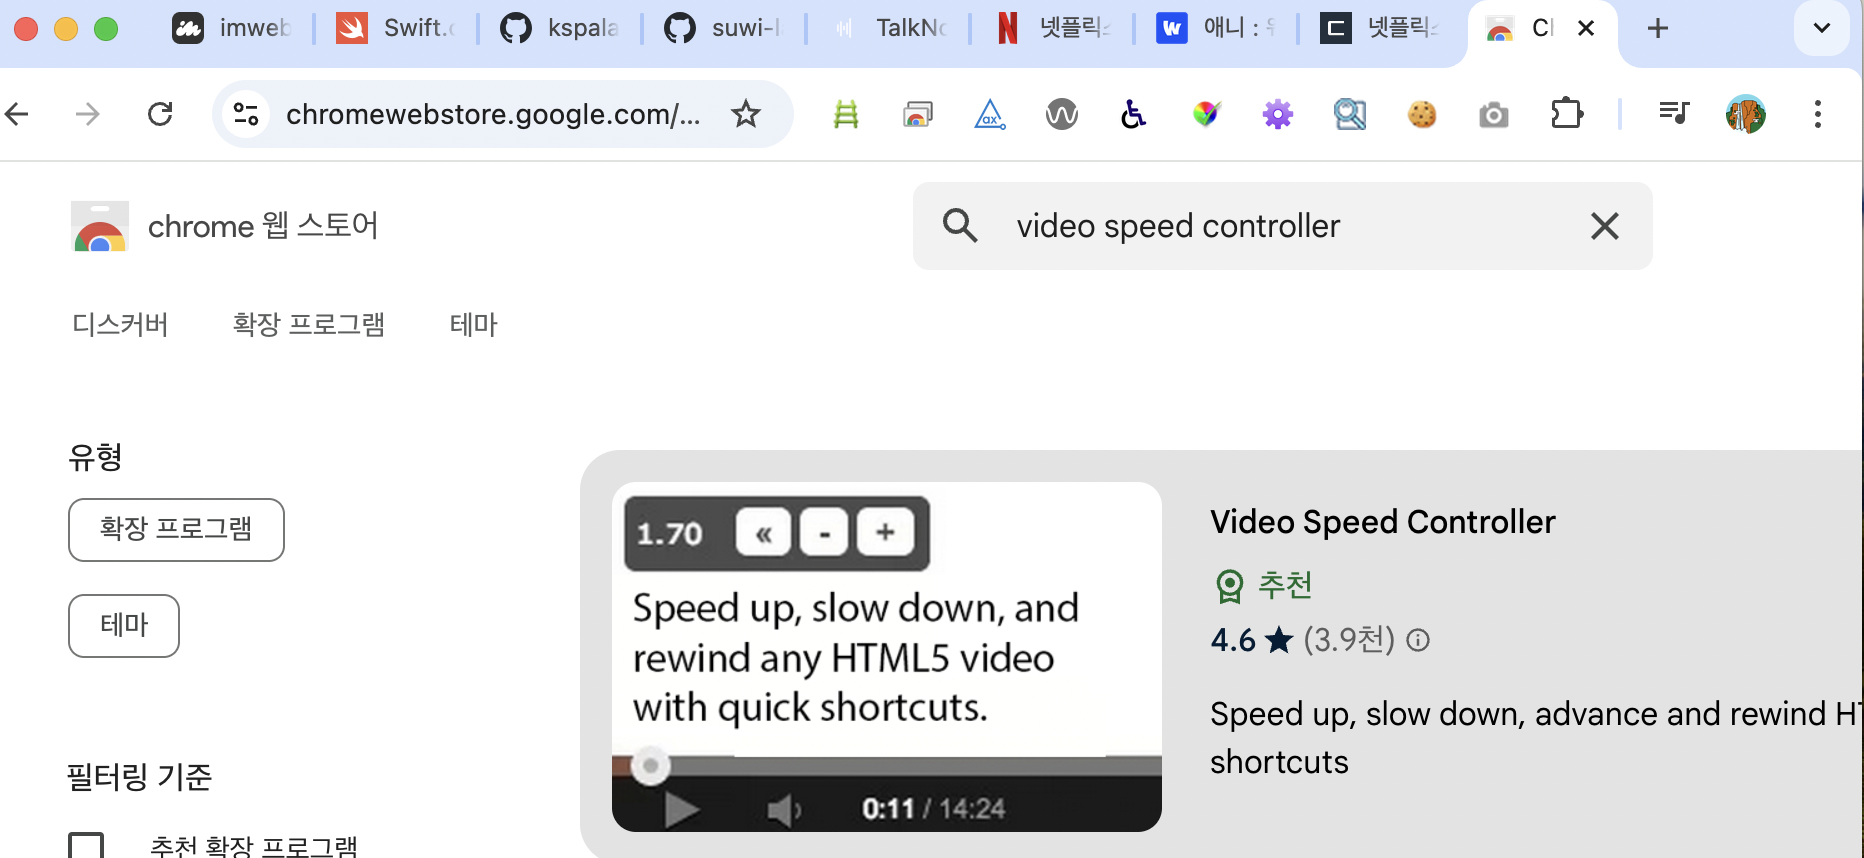1864x858 pixels.
Task: Go forward to the next page
Action: pos(88,114)
